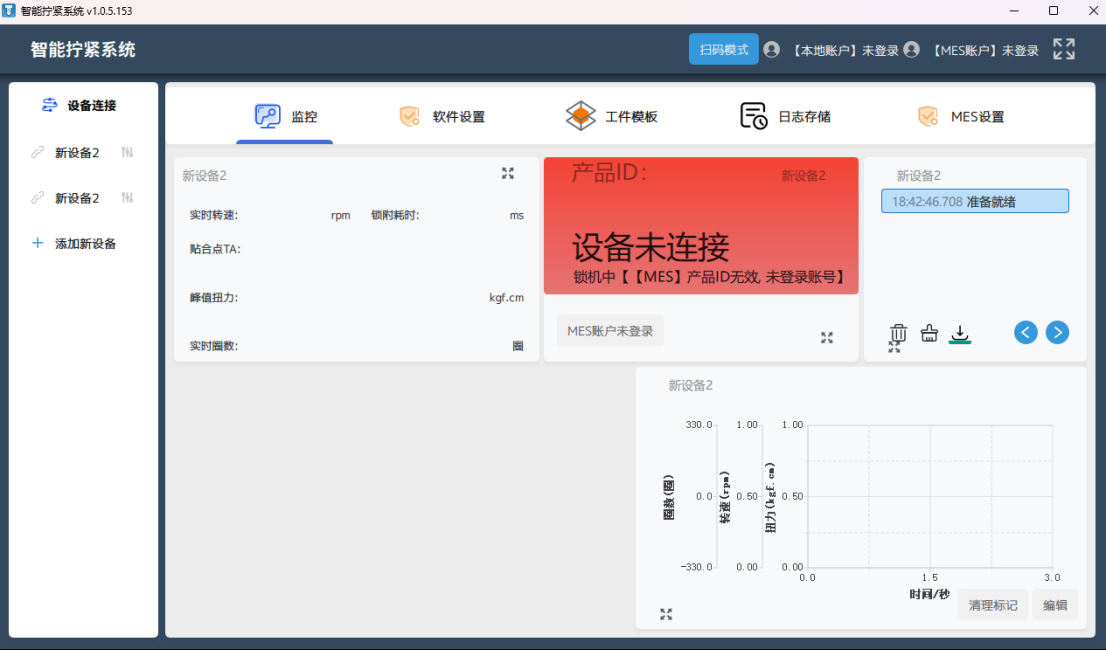This screenshot has height=650, width=1106.
Task: Expand the log panel below the trash icon
Action: pos(894,347)
